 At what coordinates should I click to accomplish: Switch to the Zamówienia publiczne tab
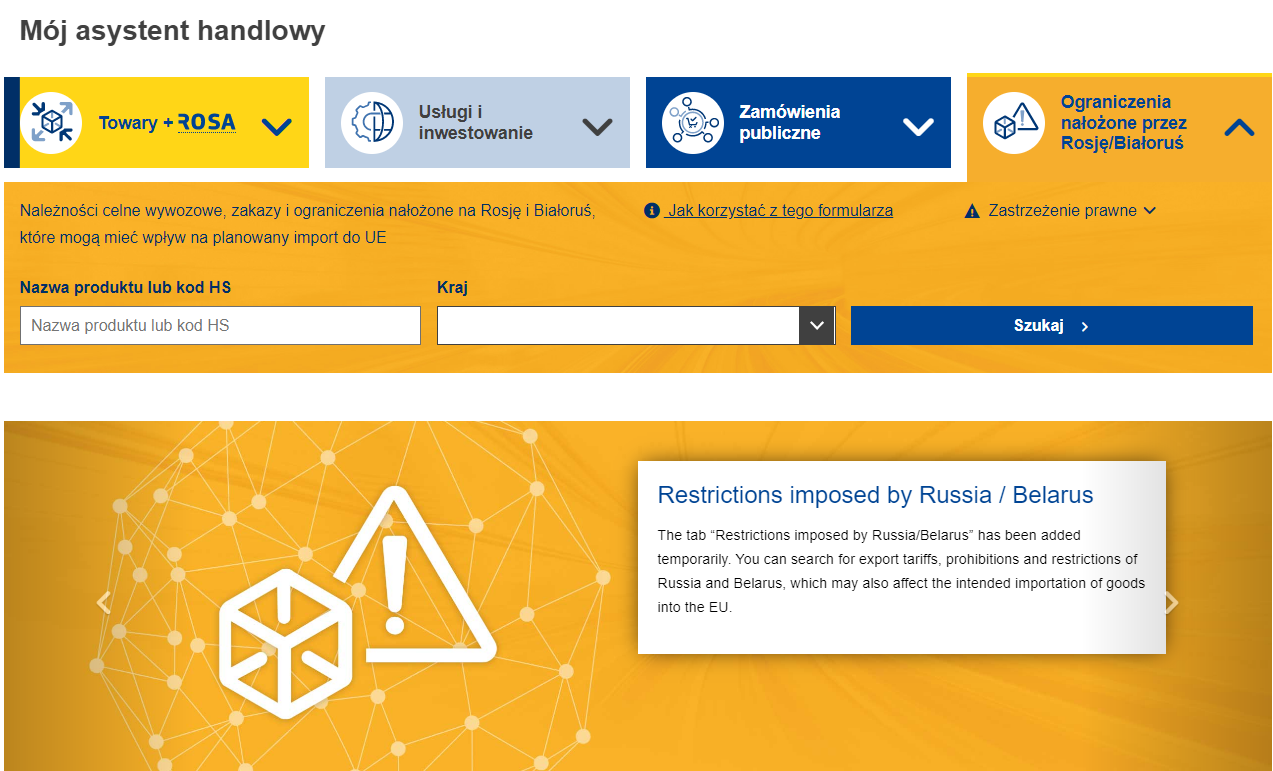pos(789,123)
